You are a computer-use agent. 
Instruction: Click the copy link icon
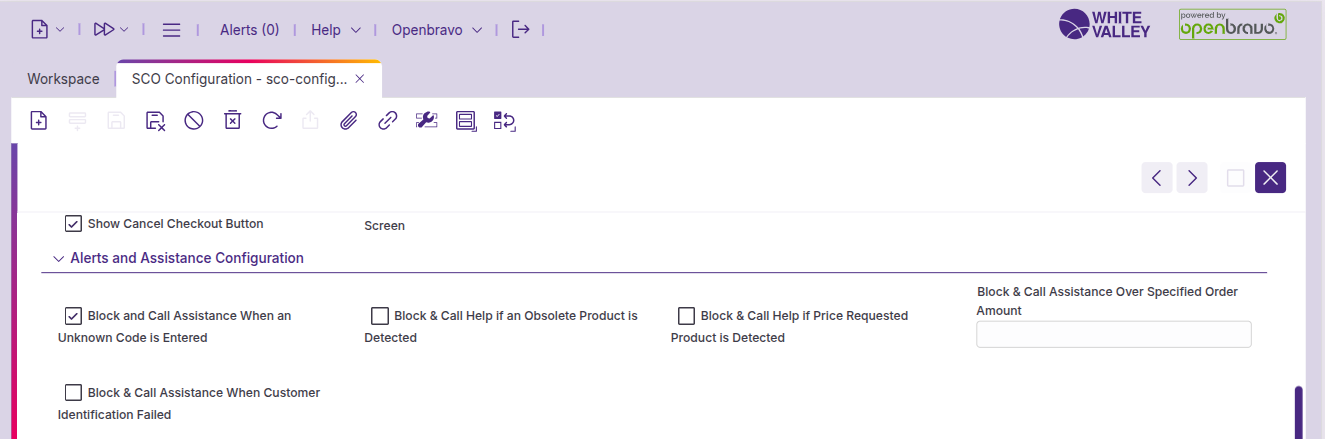click(387, 121)
